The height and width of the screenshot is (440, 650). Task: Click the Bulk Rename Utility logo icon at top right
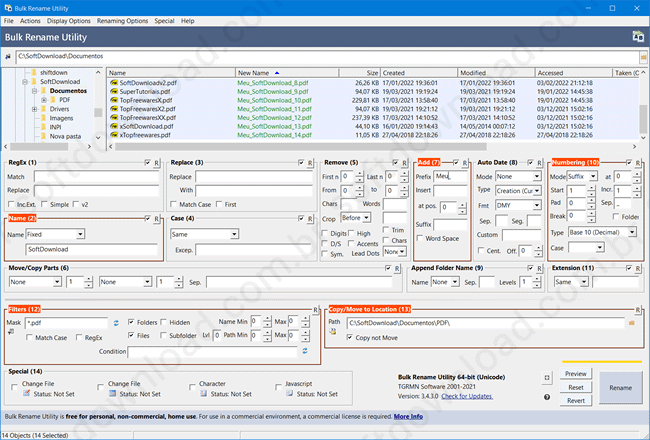click(638, 36)
